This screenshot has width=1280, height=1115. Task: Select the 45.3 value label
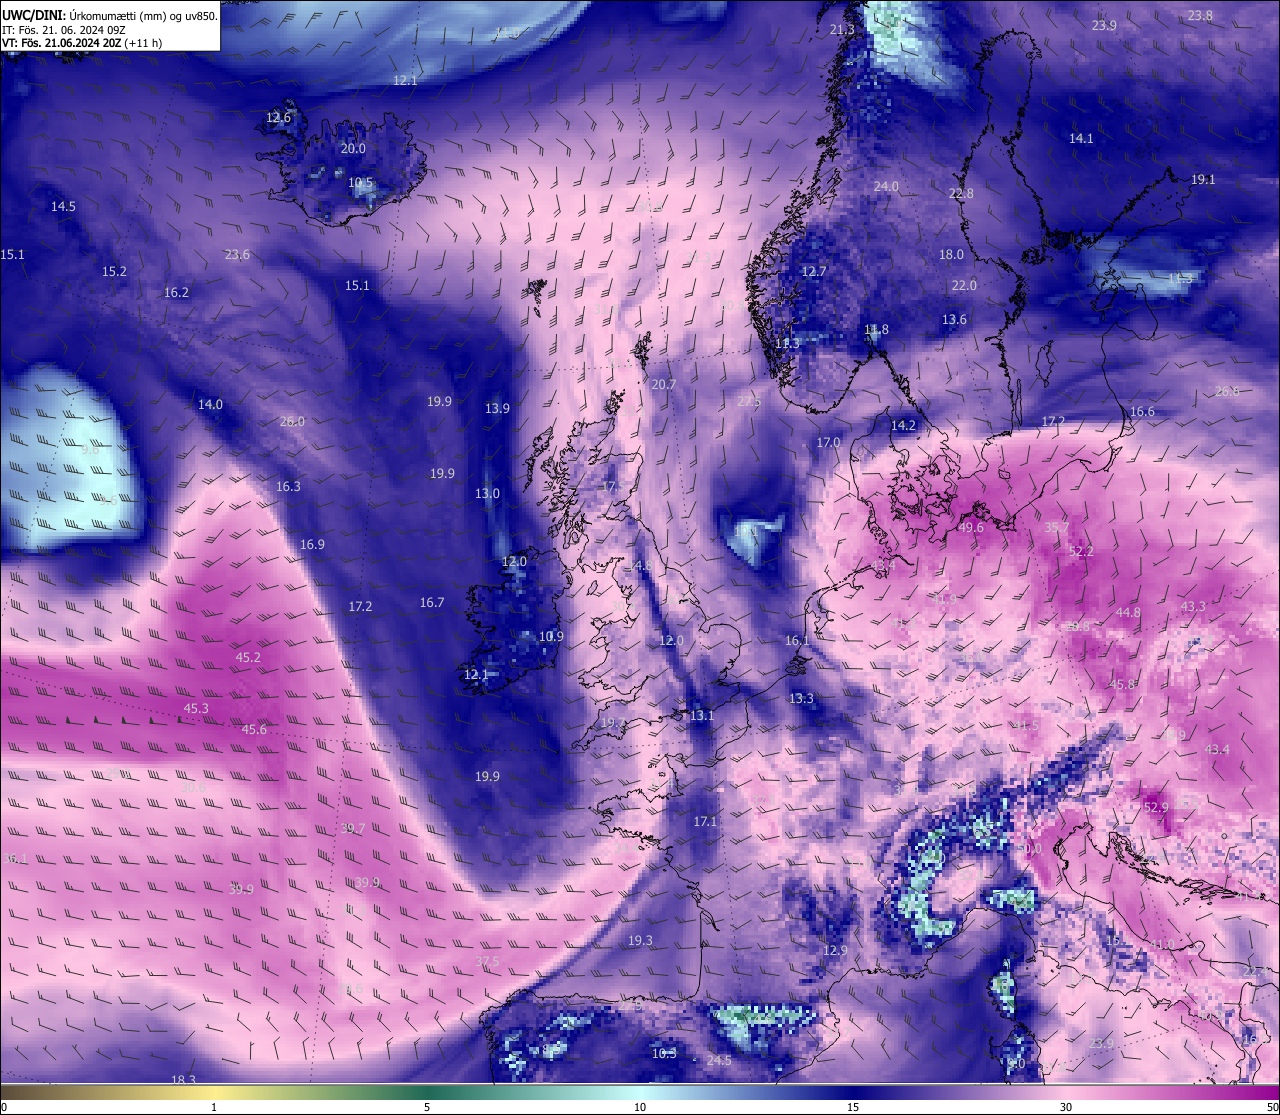tap(196, 709)
